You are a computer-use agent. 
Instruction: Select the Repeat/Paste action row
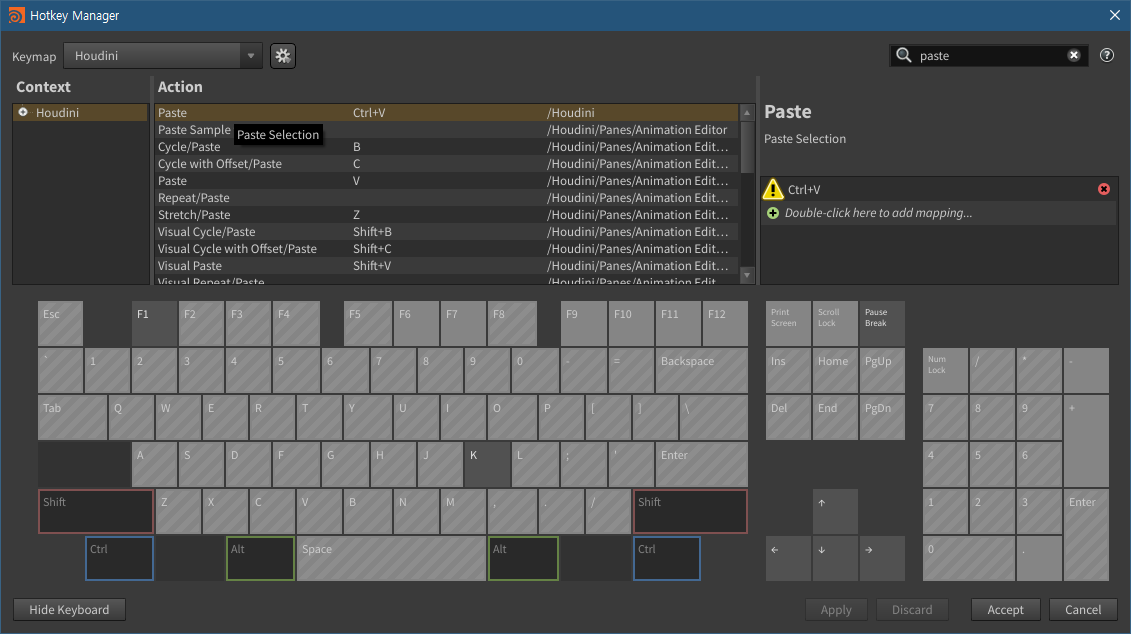(x=446, y=198)
